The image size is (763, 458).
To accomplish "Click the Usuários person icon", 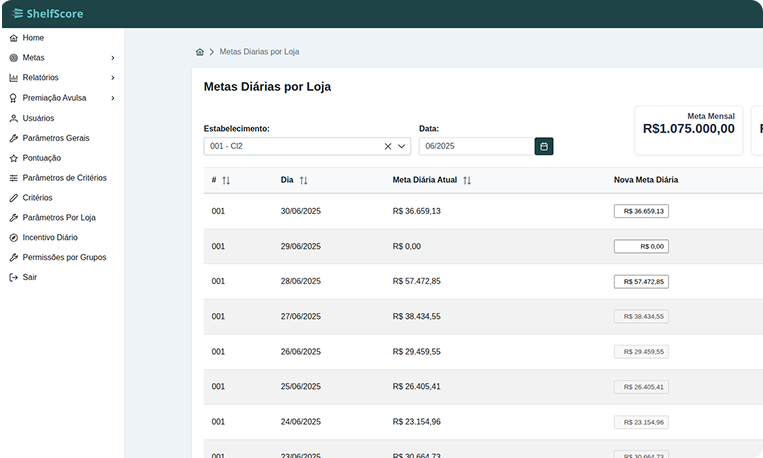I will click(13, 118).
